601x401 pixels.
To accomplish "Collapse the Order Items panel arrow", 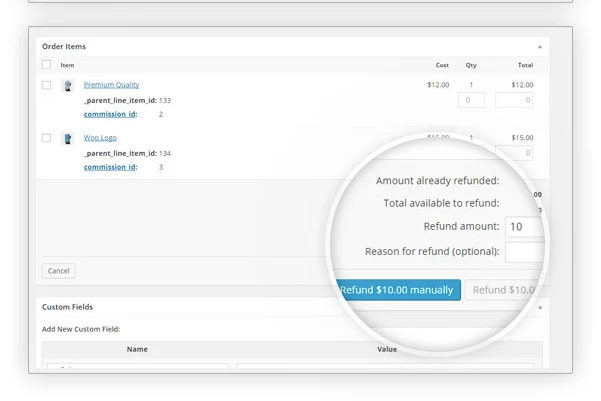I will click(x=540, y=47).
